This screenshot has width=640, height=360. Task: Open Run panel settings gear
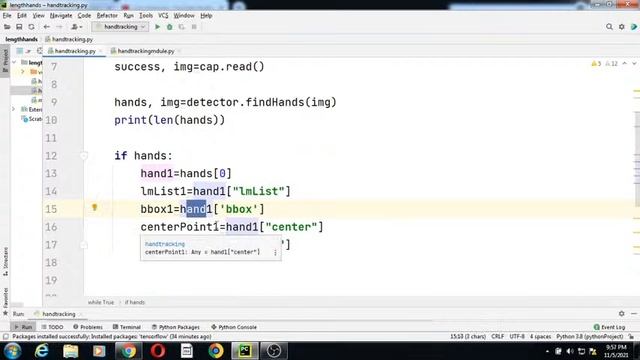[x=621, y=313]
